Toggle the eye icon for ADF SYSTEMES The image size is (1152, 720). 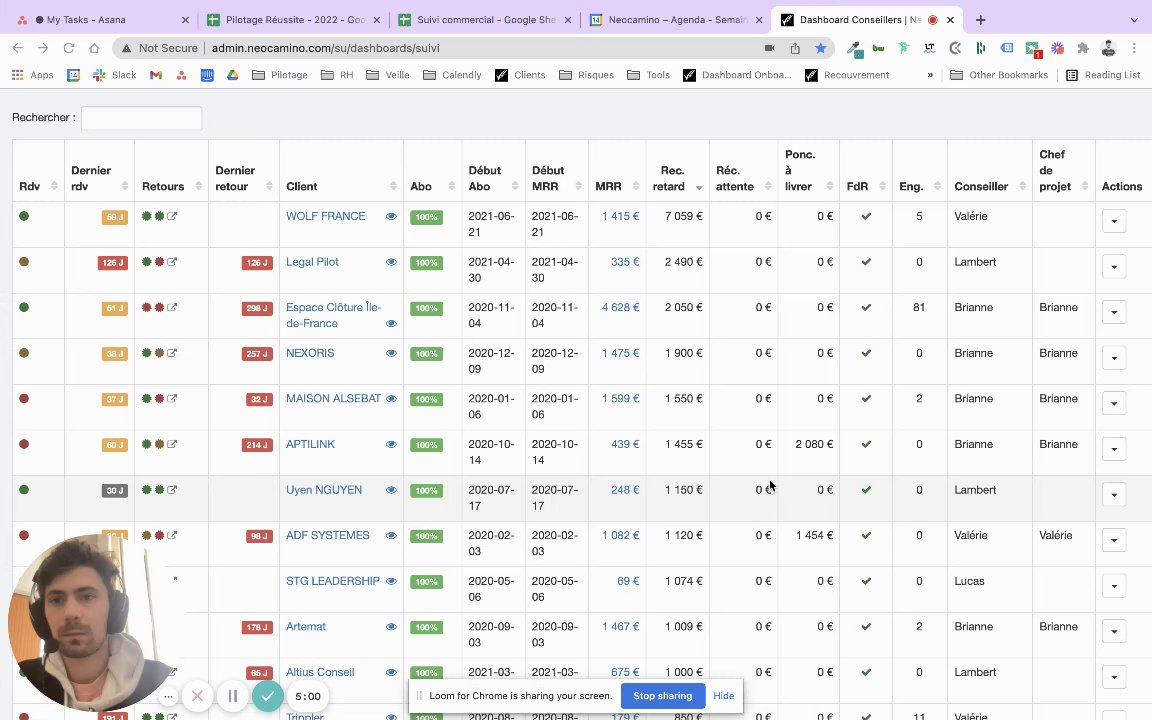tap(391, 536)
